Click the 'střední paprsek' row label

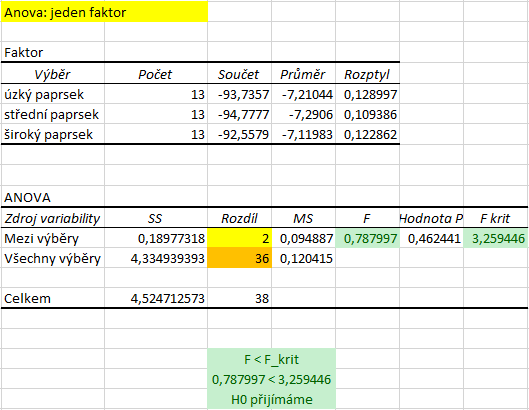[x=53, y=114]
